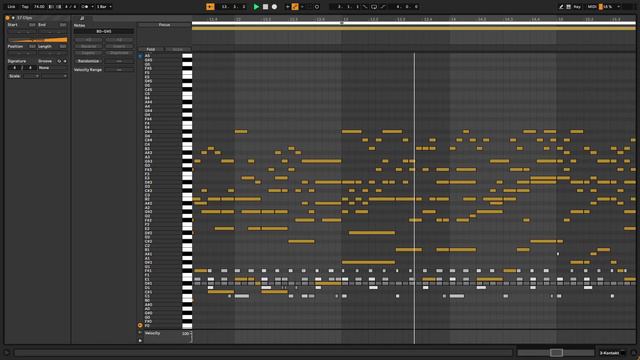Click the show lanes arrow below Velocity
The height and width of the screenshot is (360, 640).
point(140,340)
